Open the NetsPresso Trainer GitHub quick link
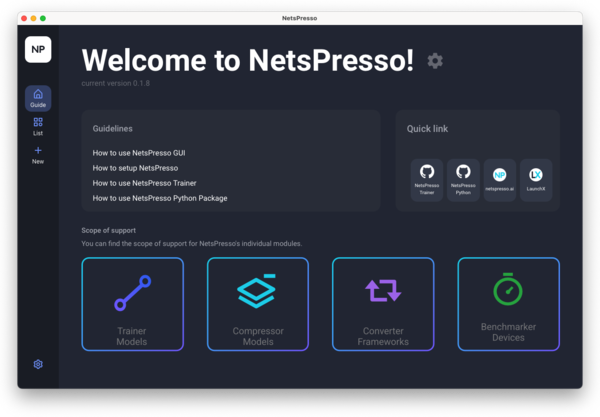This screenshot has width=600, height=417. [427, 180]
